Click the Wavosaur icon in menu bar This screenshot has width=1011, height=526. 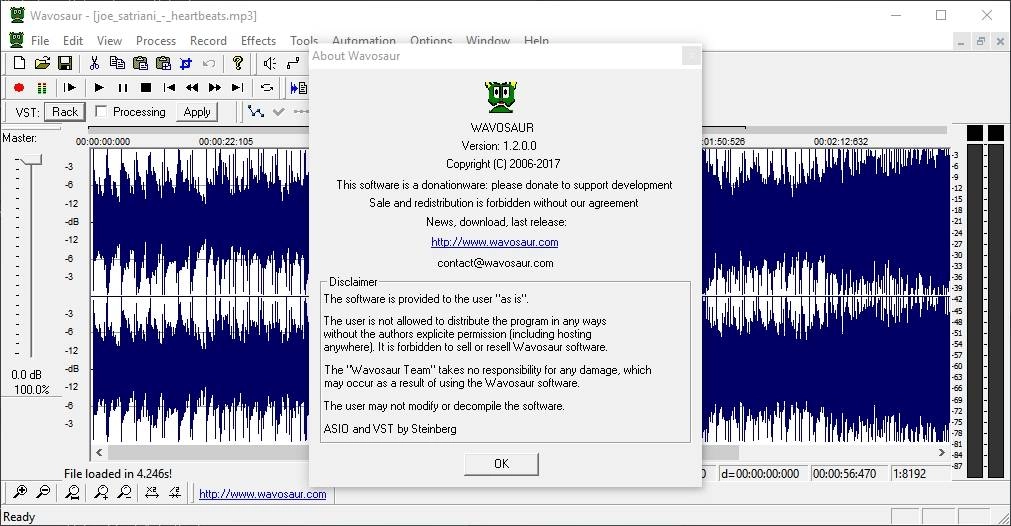(x=16, y=40)
